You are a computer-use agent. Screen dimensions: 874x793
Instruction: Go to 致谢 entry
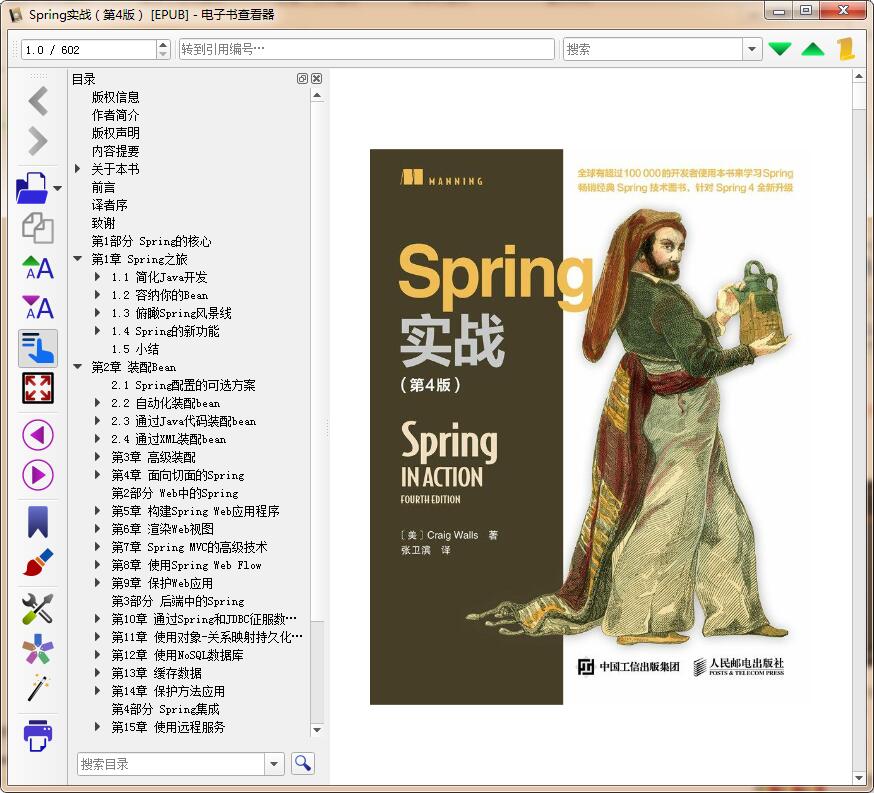click(x=103, y=223)
